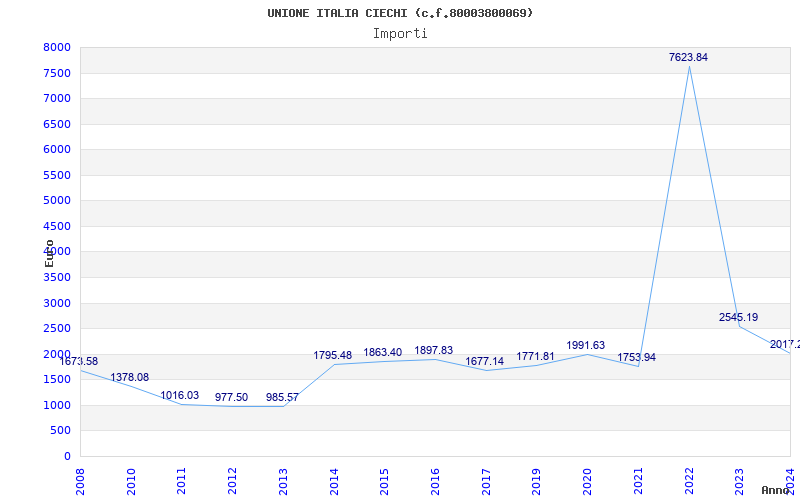Image resolution: width=800 pixels, height=500 pixels.
Task: Click the x-axis year 2015
Action: click(385, 481)
